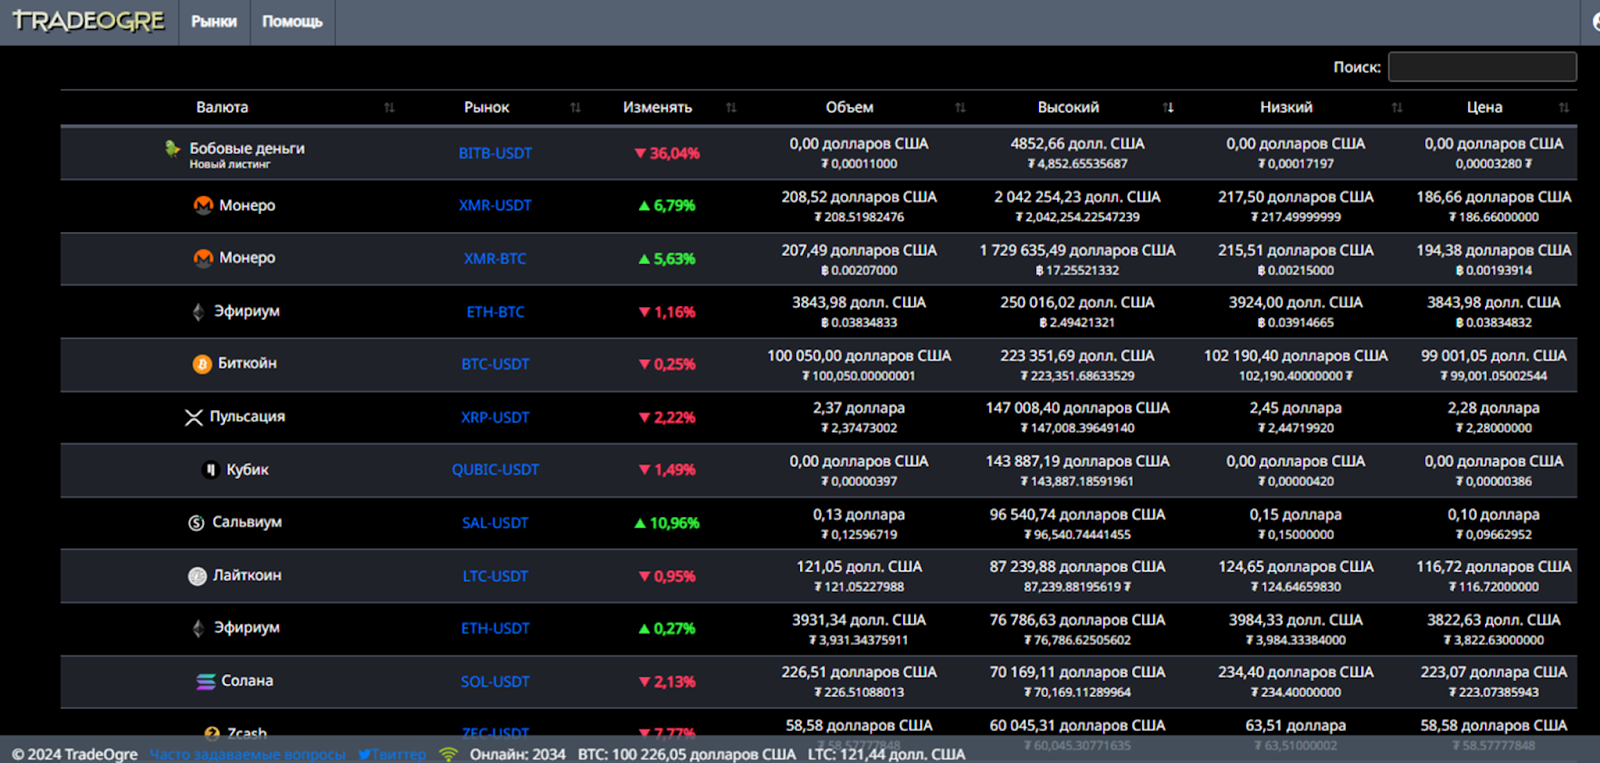Click into the Поиск search field
This screenshot has height=763, width=1600.
click(1482, 67)
